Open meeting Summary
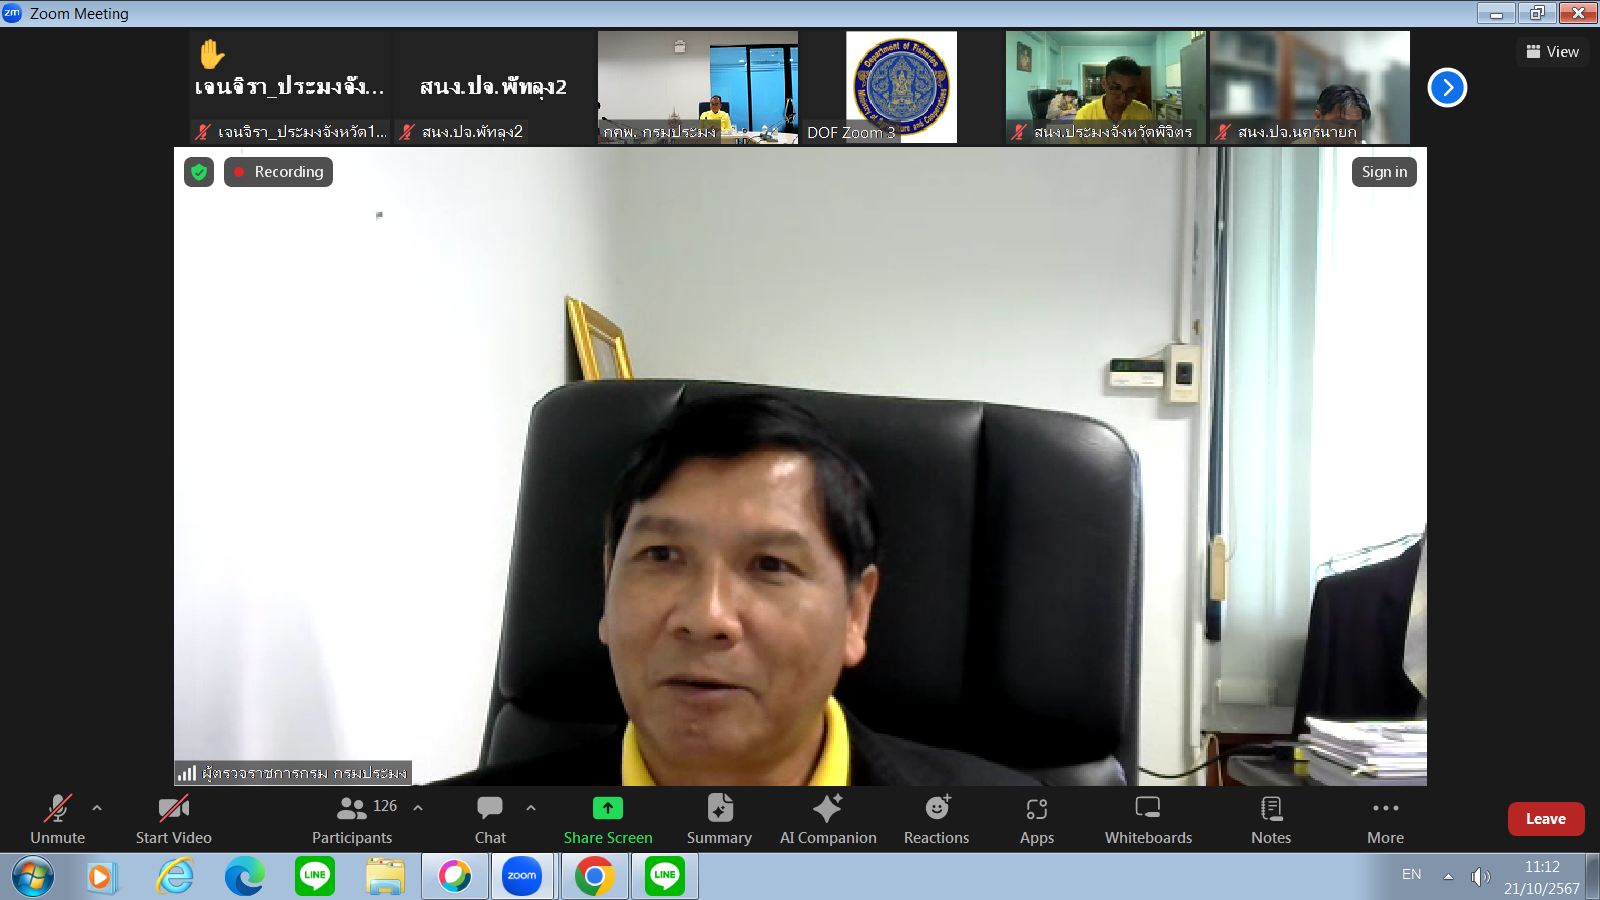Viewport: 1600px width, 900px height. [719, 819]
